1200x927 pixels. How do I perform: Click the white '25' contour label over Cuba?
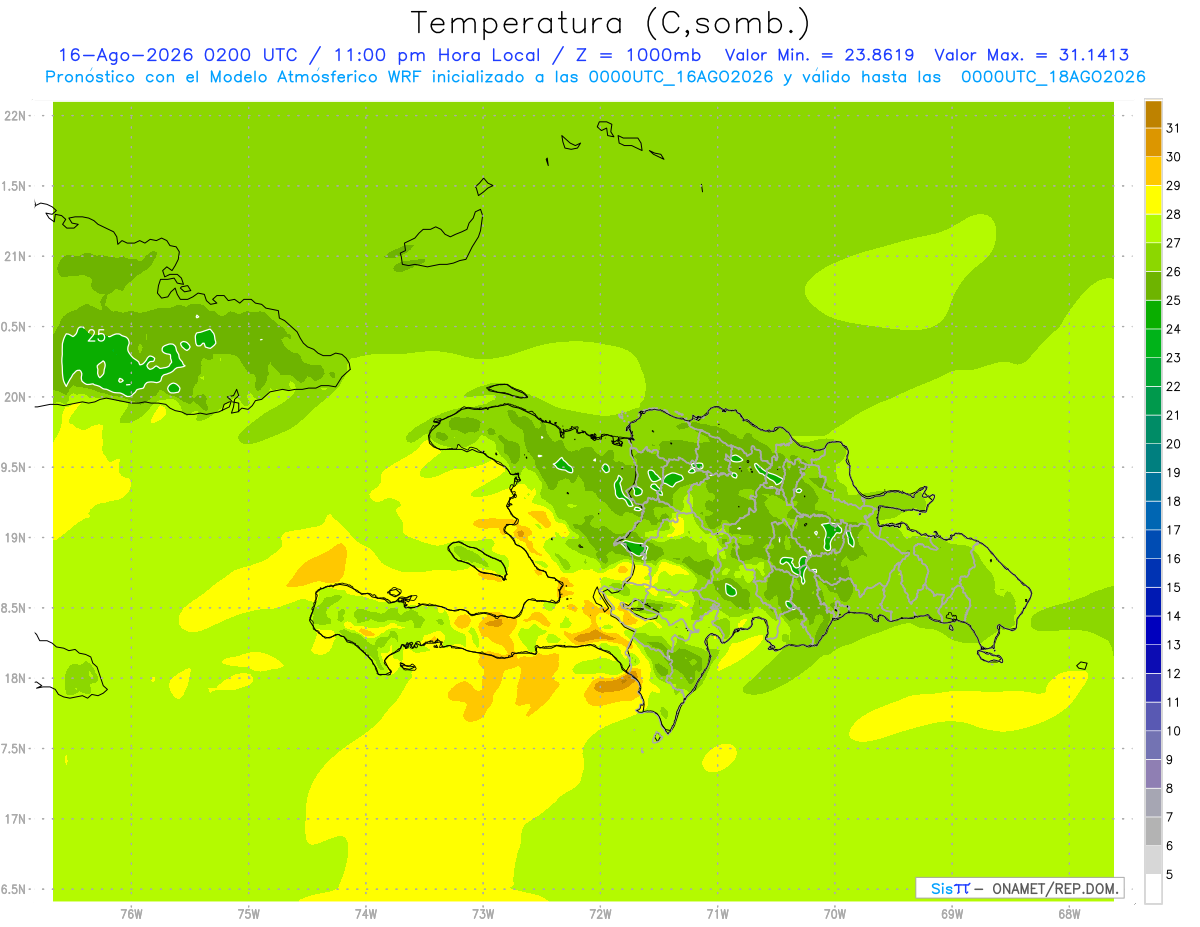click(x=97, y=336)
